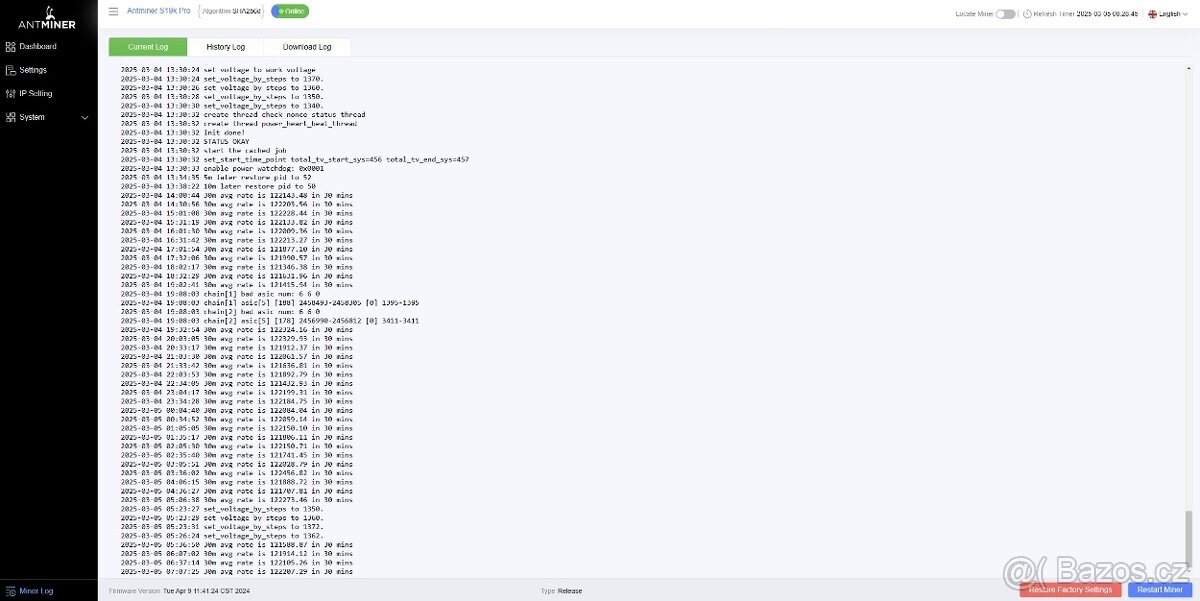Click the Restart Miner button

pyautogui.click(x=1160, y=590)
